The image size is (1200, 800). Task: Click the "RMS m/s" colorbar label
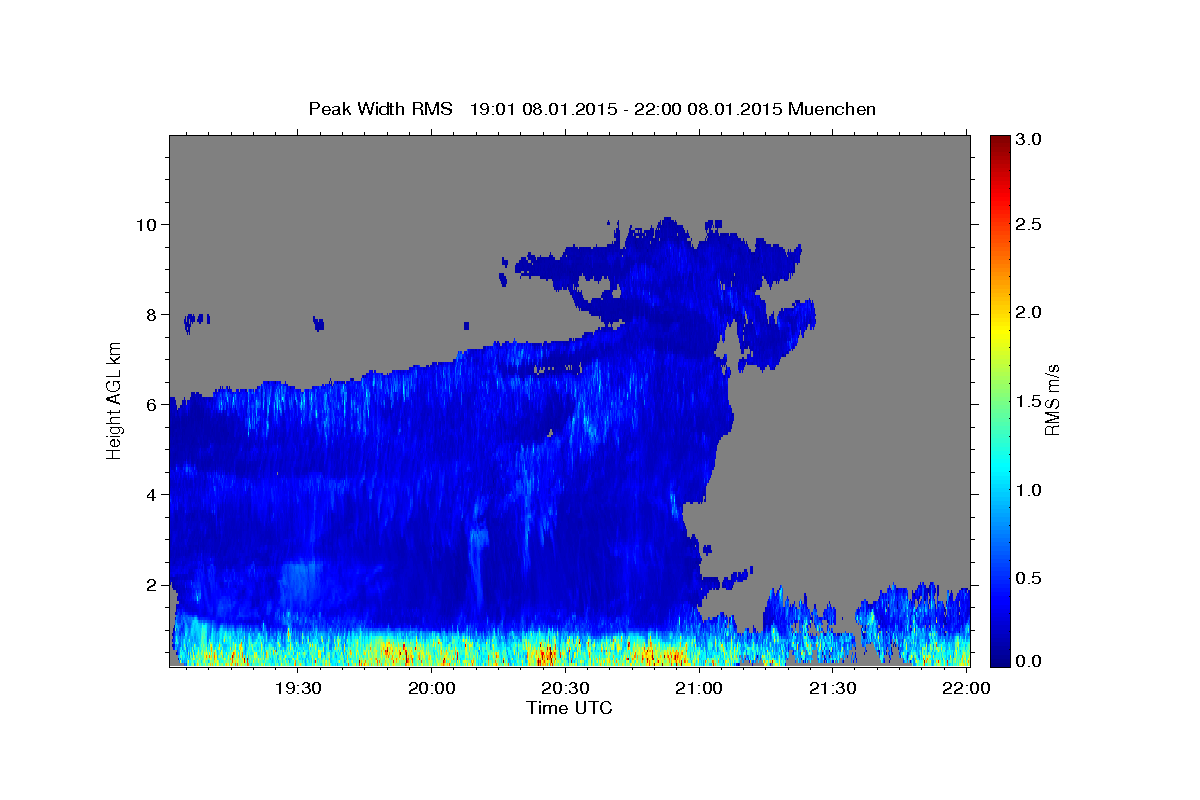(1051, 399)
